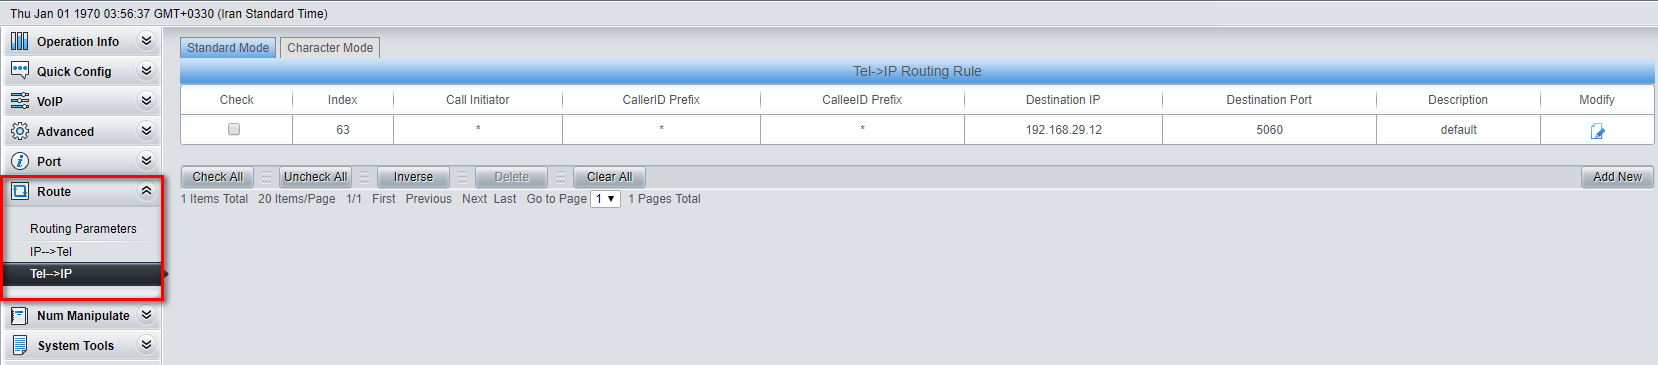Click the VoIP sliders icon
Image resolution: width=1658 pixels, height=365 pixels.
coord(19,101)
